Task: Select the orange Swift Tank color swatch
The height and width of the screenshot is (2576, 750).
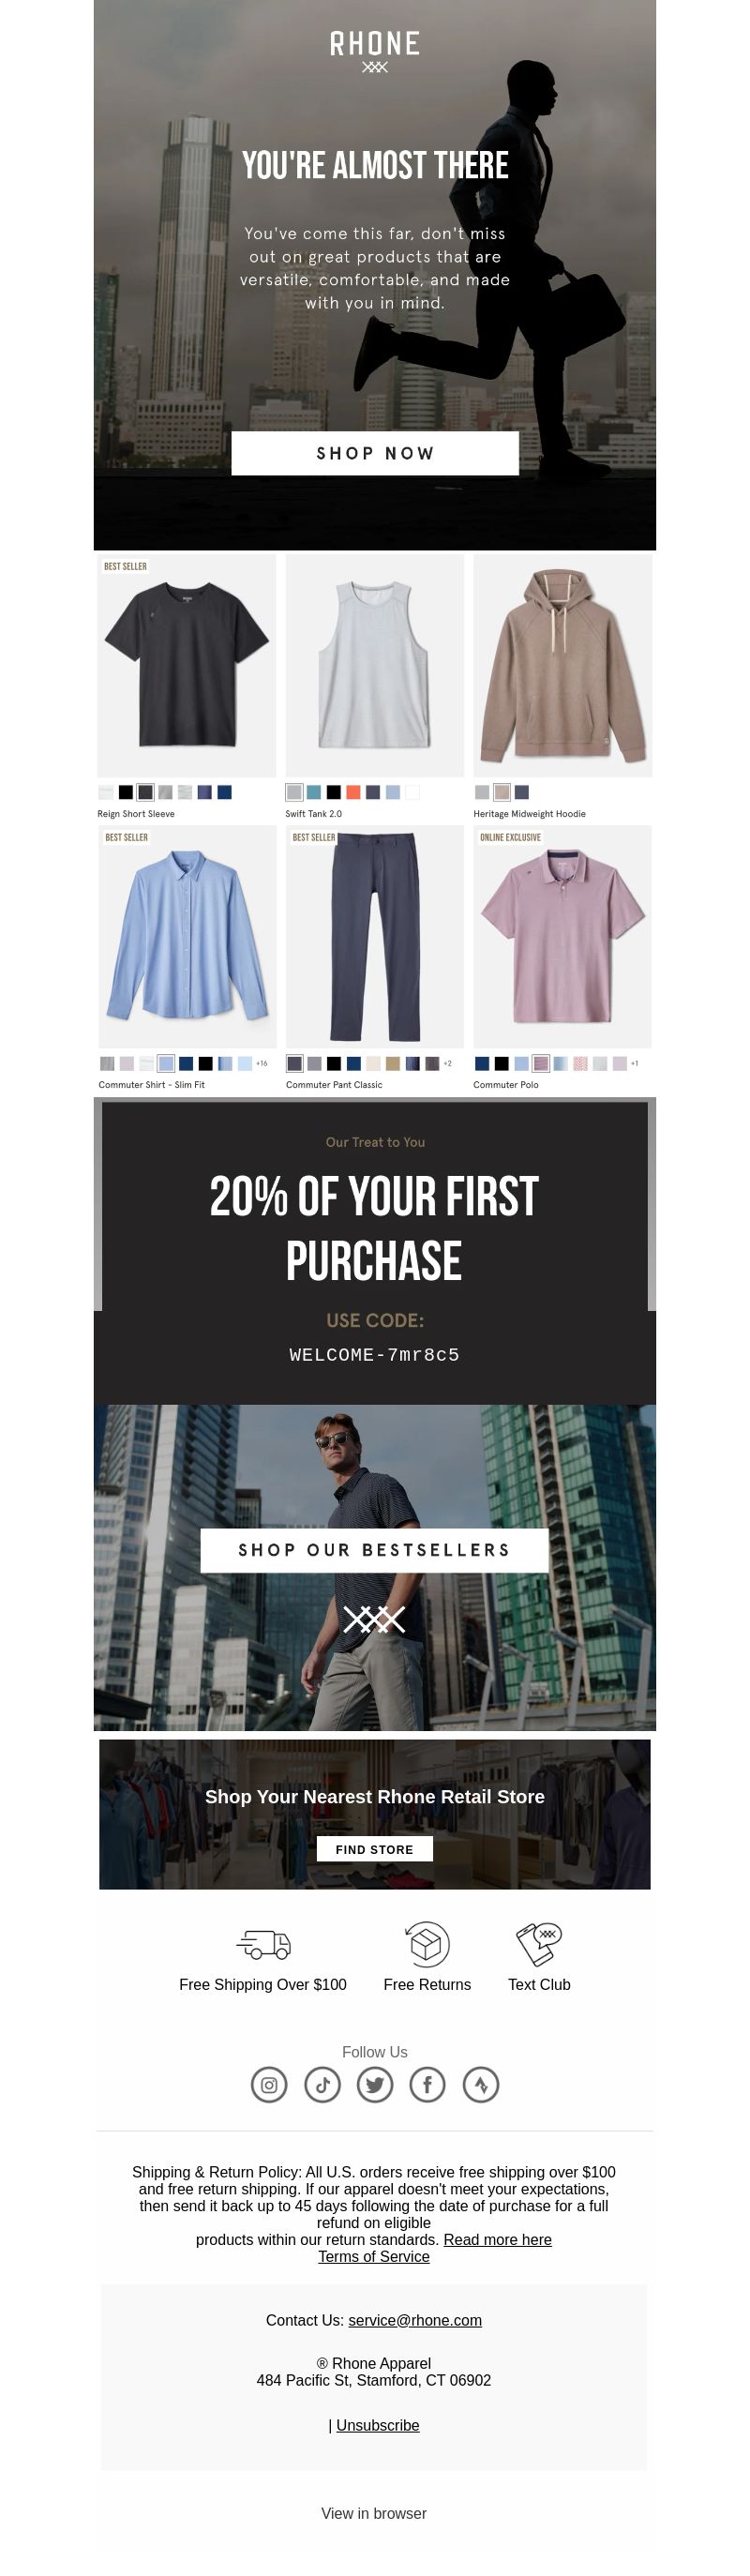Action: (x=353, y=792)
